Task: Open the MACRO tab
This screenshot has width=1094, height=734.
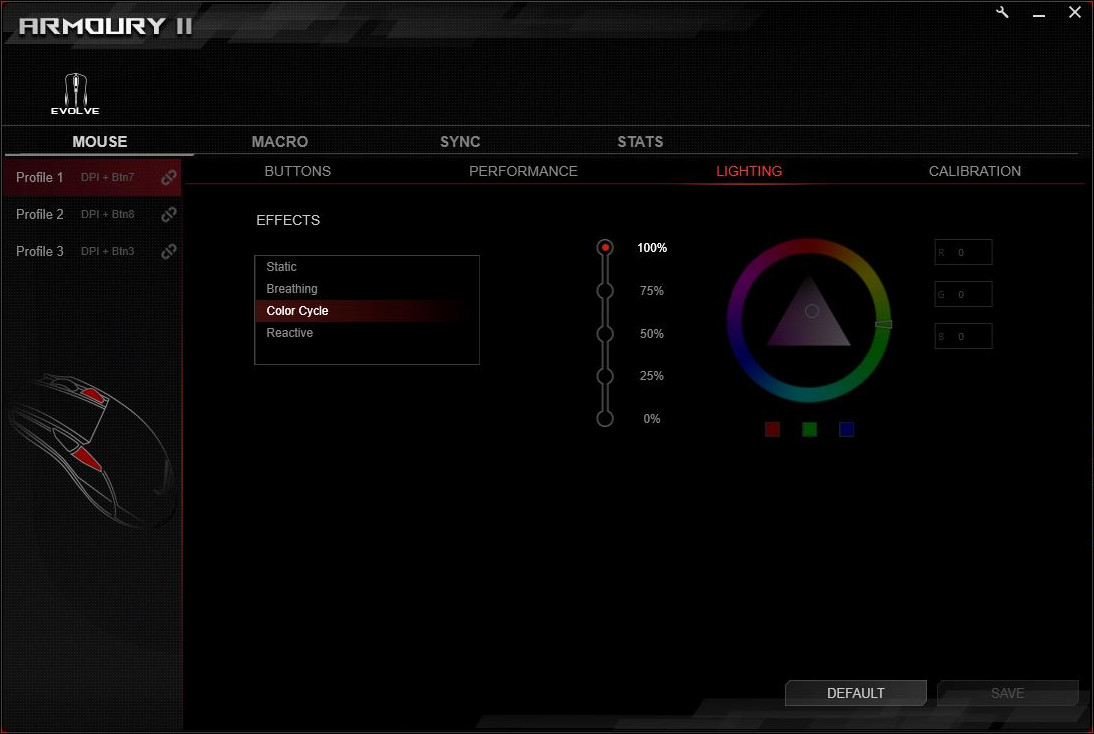Action: 280,142
